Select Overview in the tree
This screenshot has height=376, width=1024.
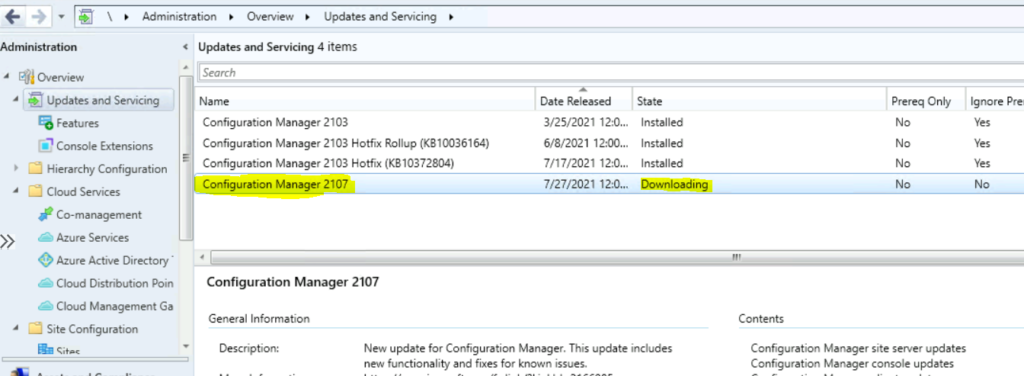pos(61,77)
